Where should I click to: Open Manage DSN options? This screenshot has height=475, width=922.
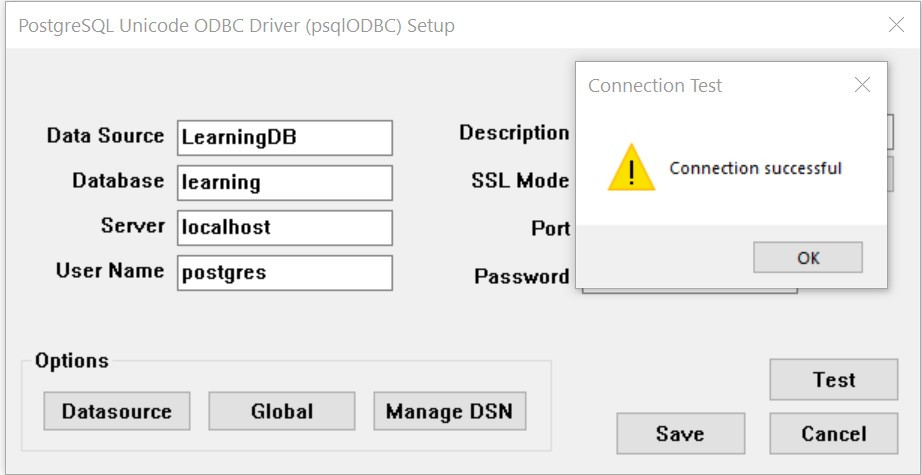[450, 411]
